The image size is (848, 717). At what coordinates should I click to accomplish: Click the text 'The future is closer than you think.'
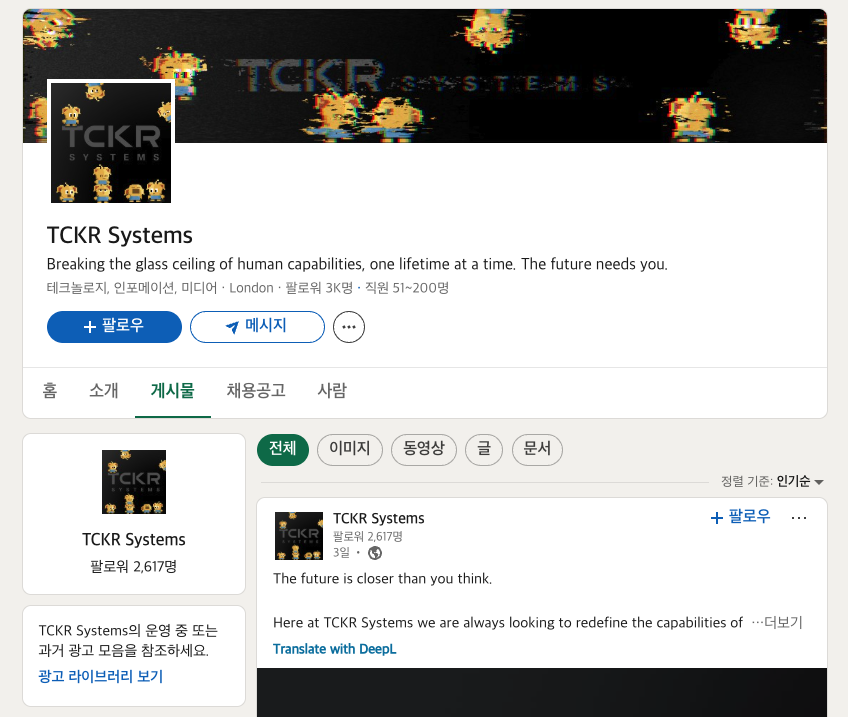tap(383, 579)
